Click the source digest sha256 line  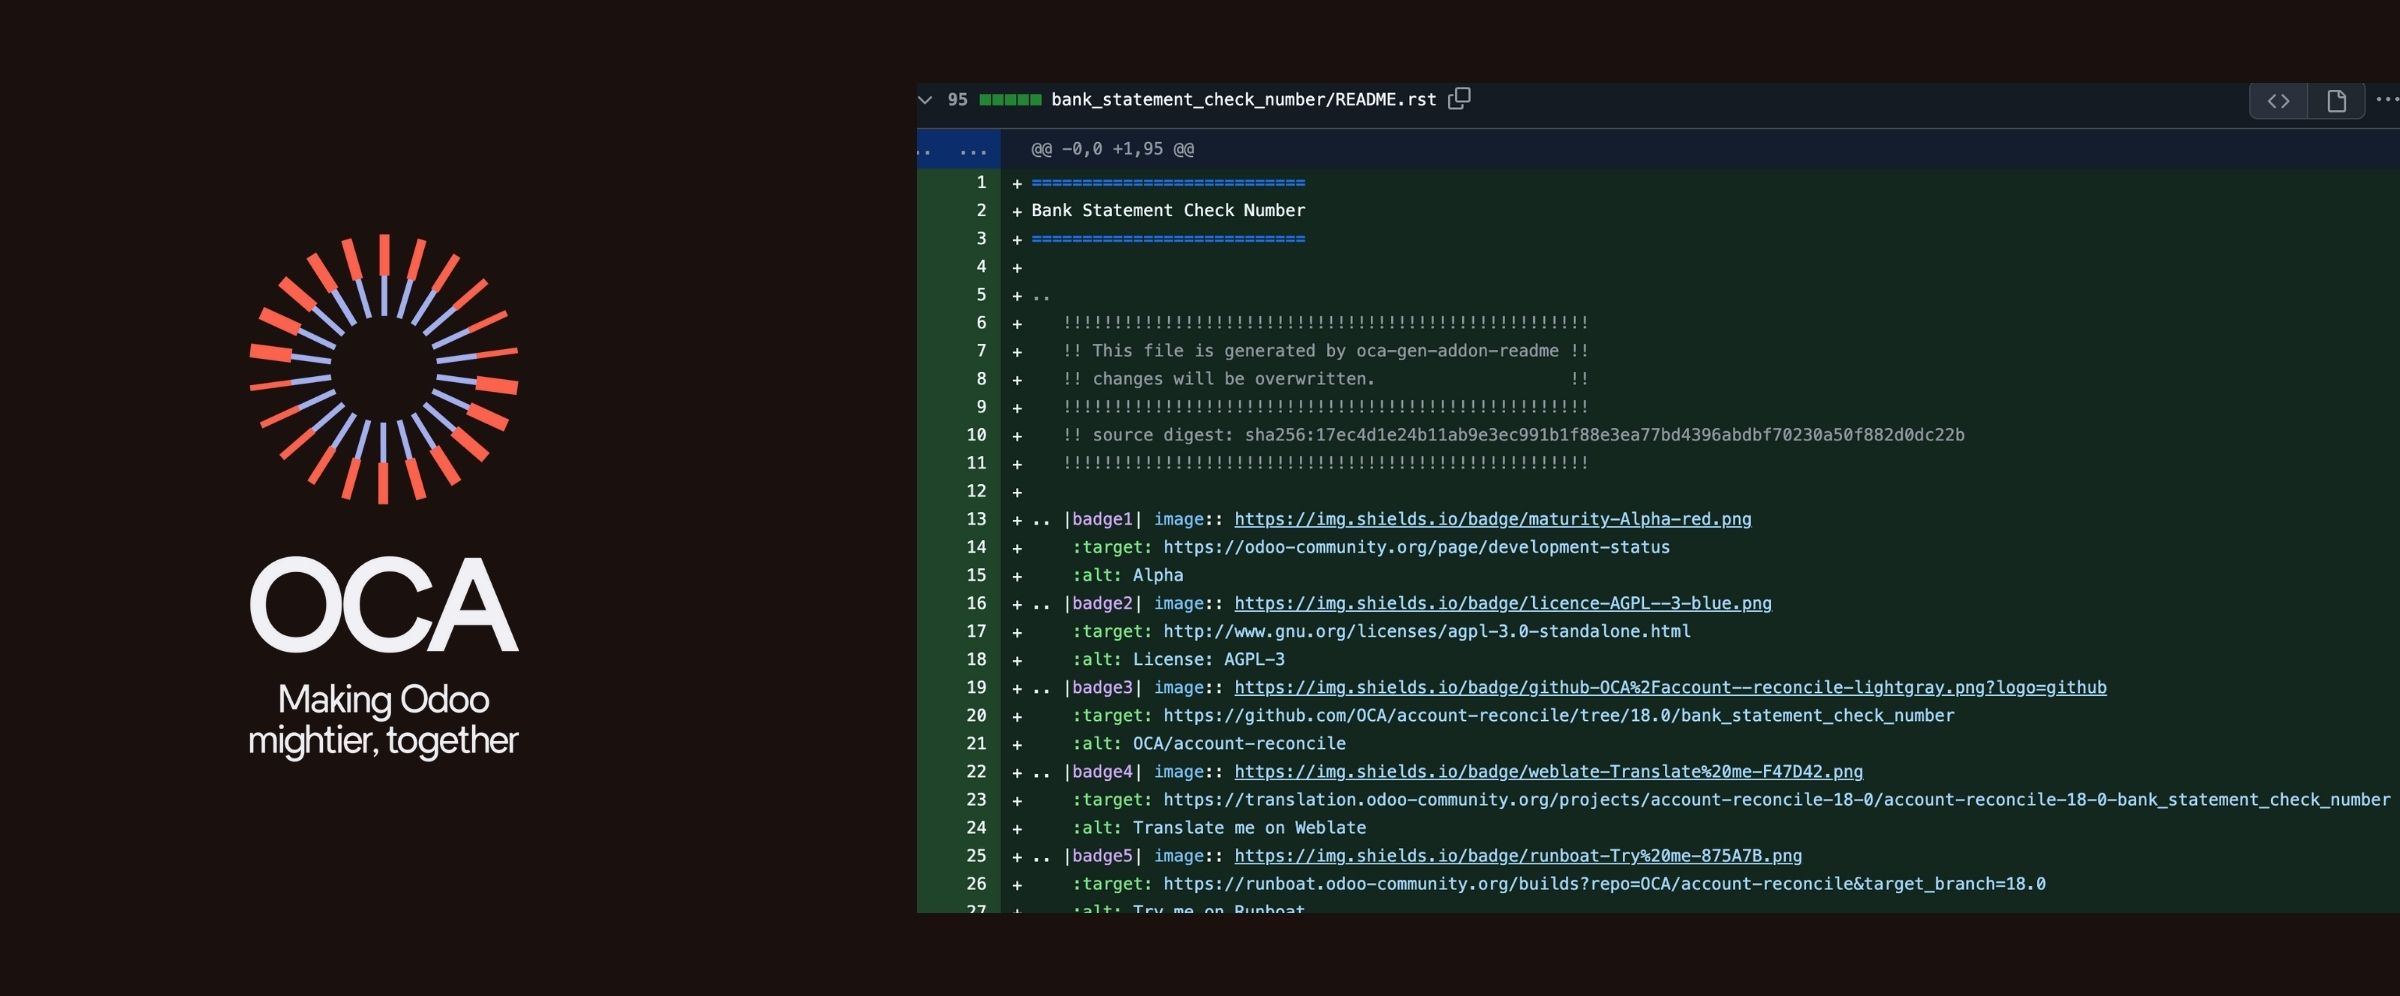[x=1513, y=434]
